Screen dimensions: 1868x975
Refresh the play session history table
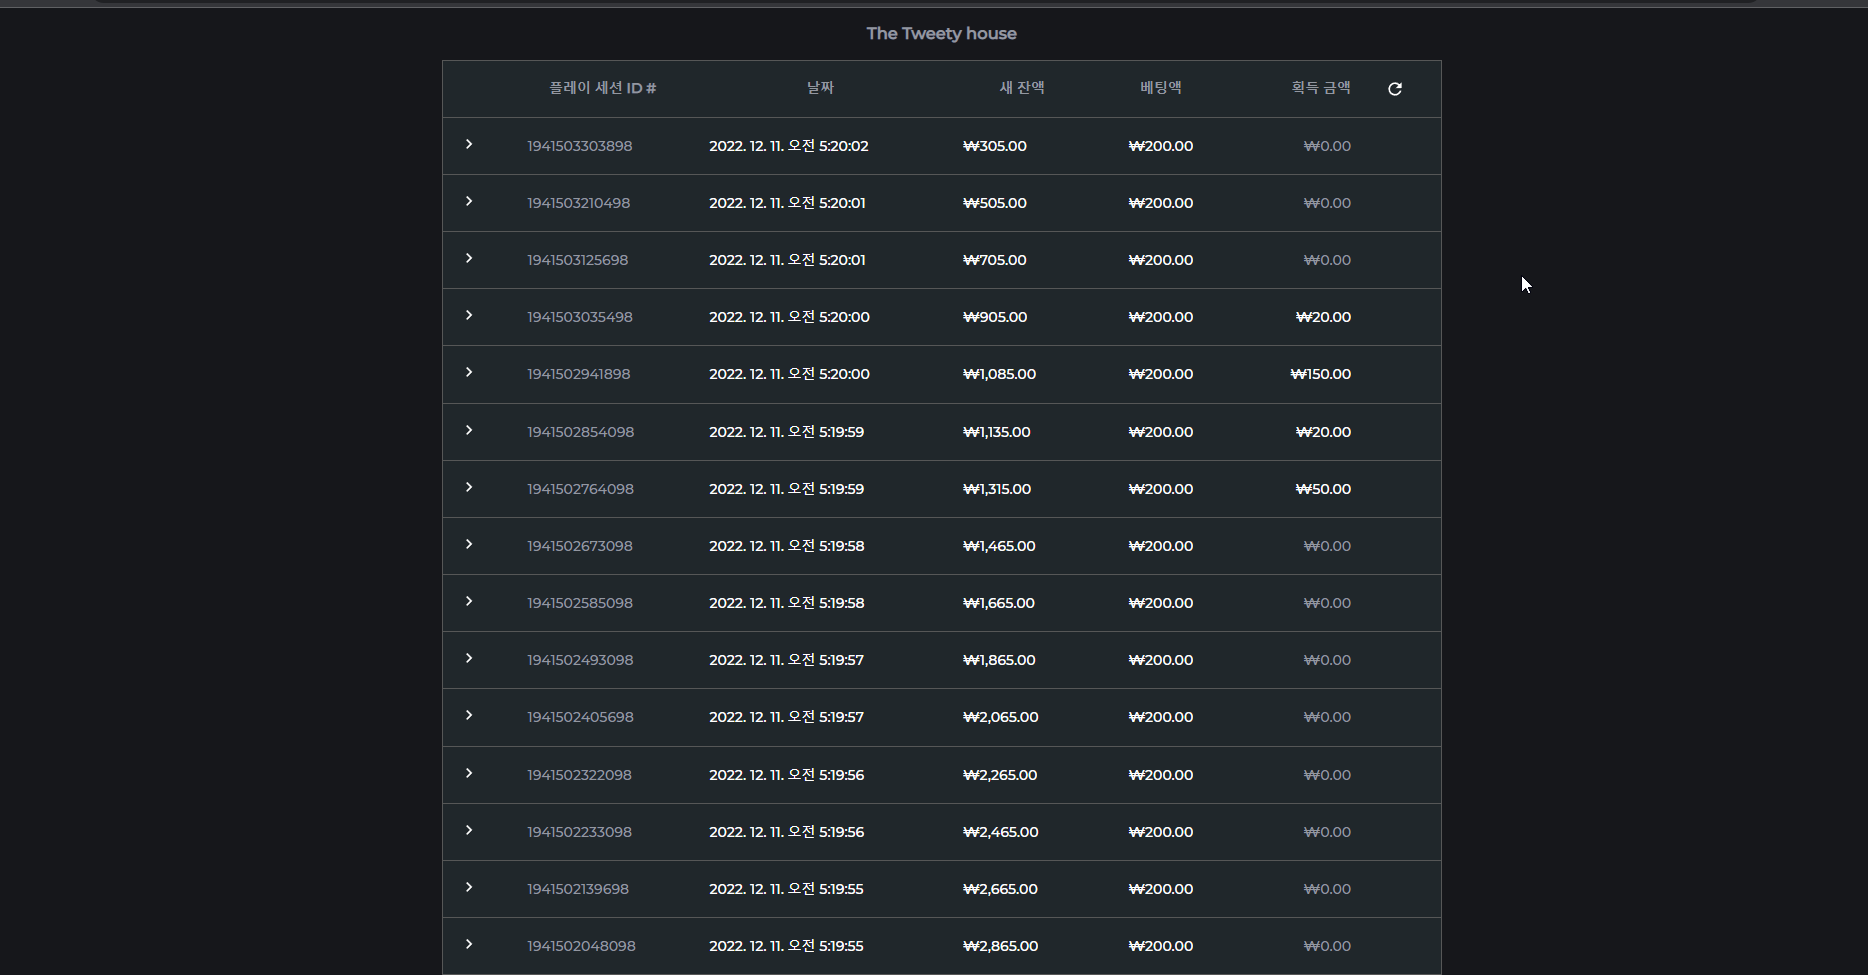pyautogui.click(x=1395, y=89)
